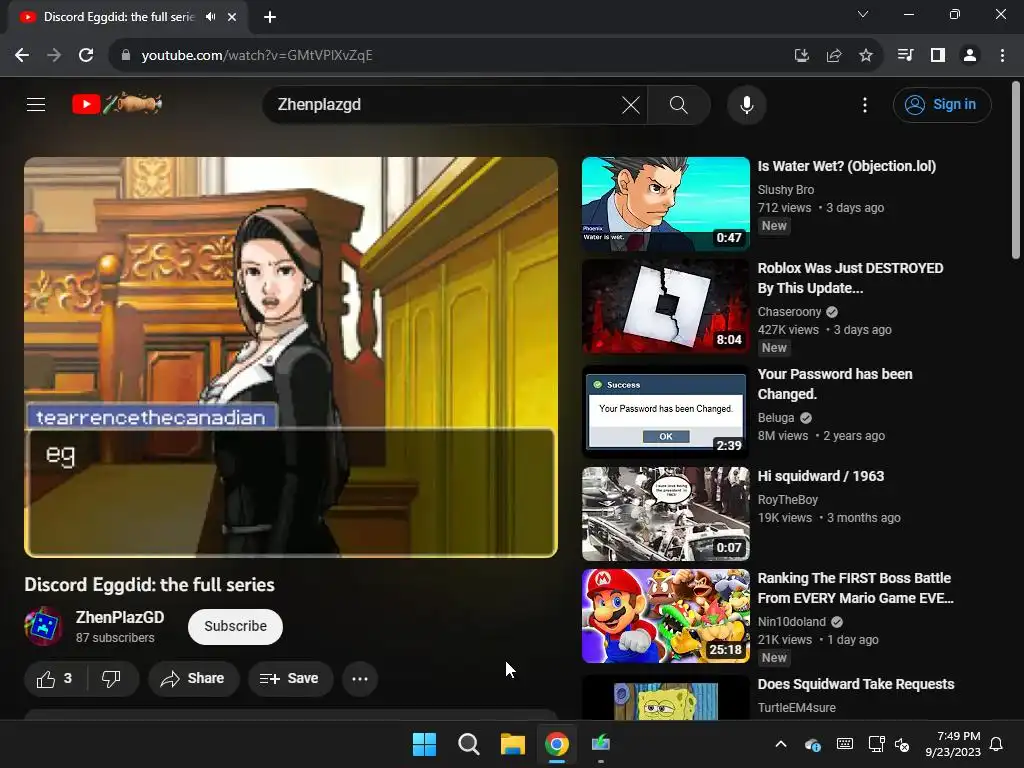Bookmark this tab with the star
The width and height of the screenshot is (1024, 768).
tap(865, 56)
